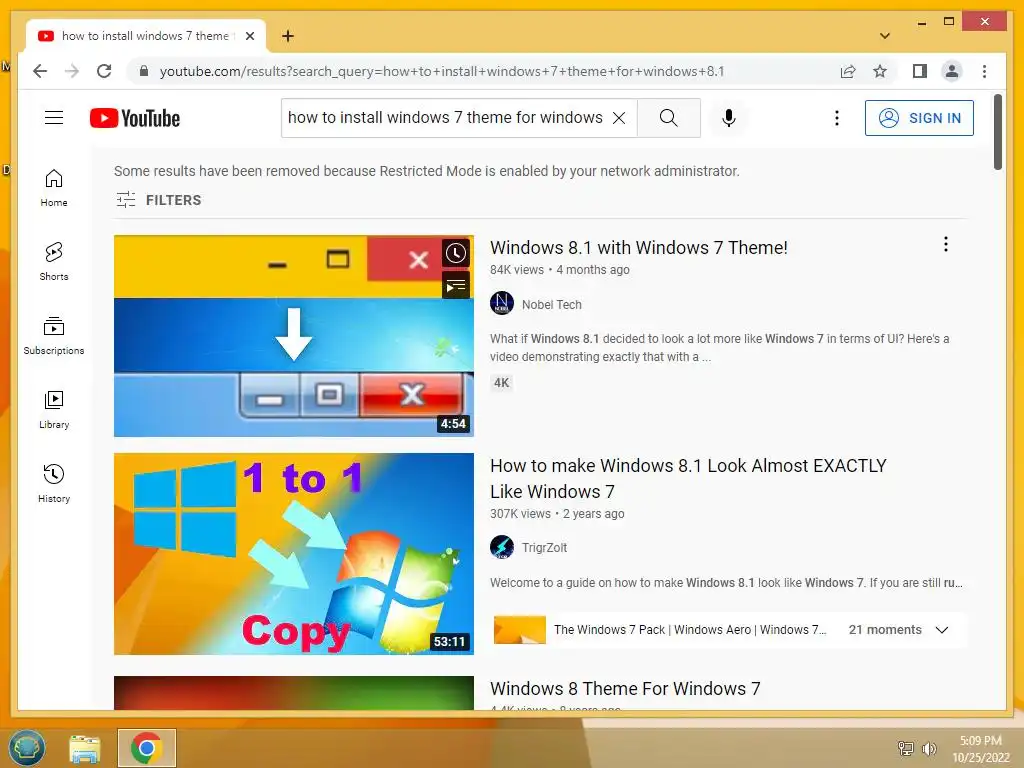
Task: Click the 4:54 video thumbnail
Action: (x=293, y=336)
